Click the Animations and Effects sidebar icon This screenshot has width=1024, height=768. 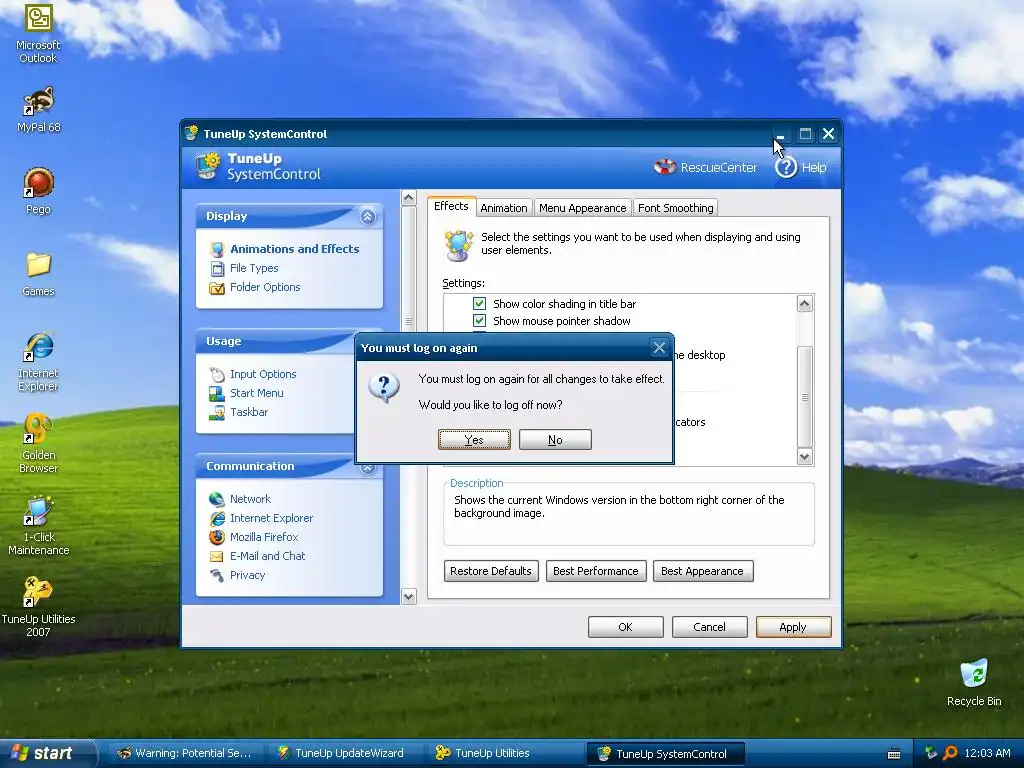tap(217, 249)
